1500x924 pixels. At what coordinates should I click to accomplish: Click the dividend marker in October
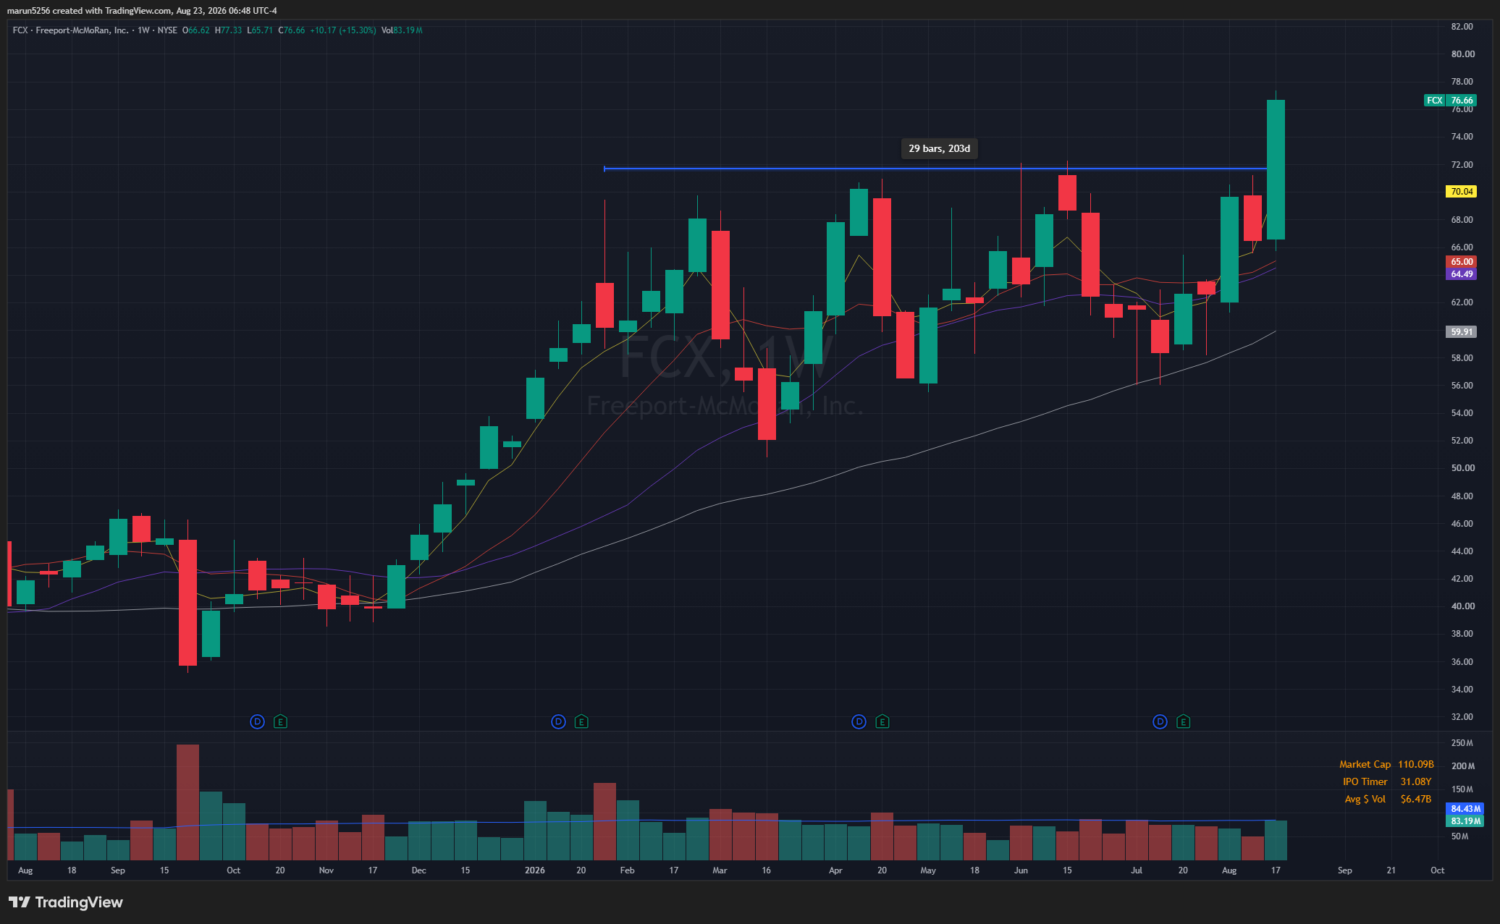(x=257, y=721)
